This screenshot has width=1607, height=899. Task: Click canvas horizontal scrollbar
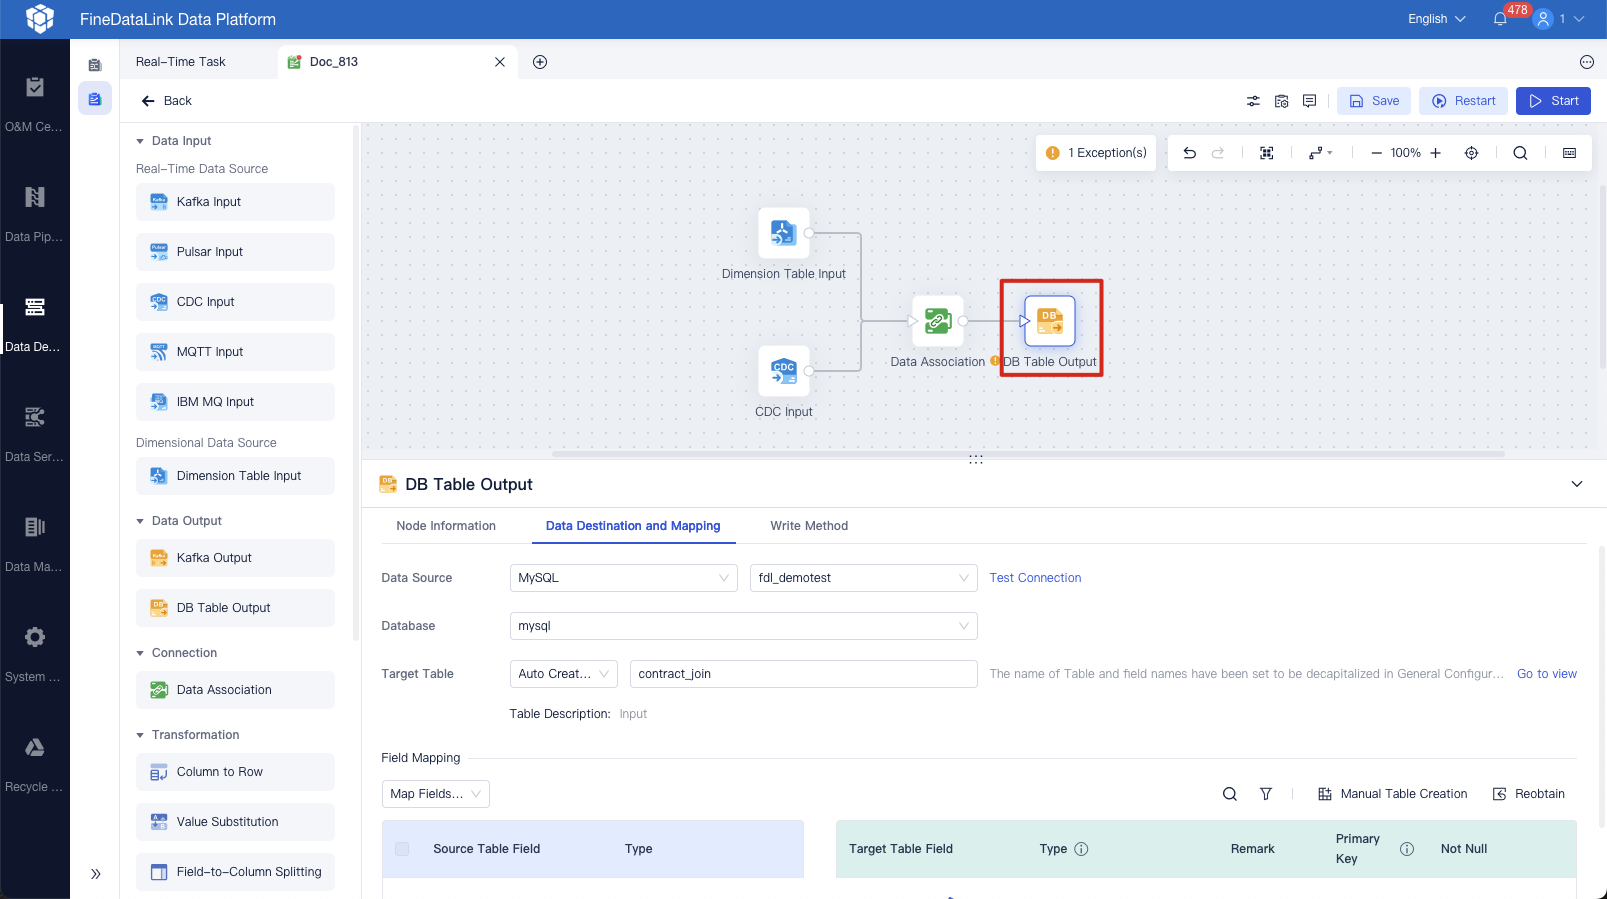click(x=1028, y=454)
